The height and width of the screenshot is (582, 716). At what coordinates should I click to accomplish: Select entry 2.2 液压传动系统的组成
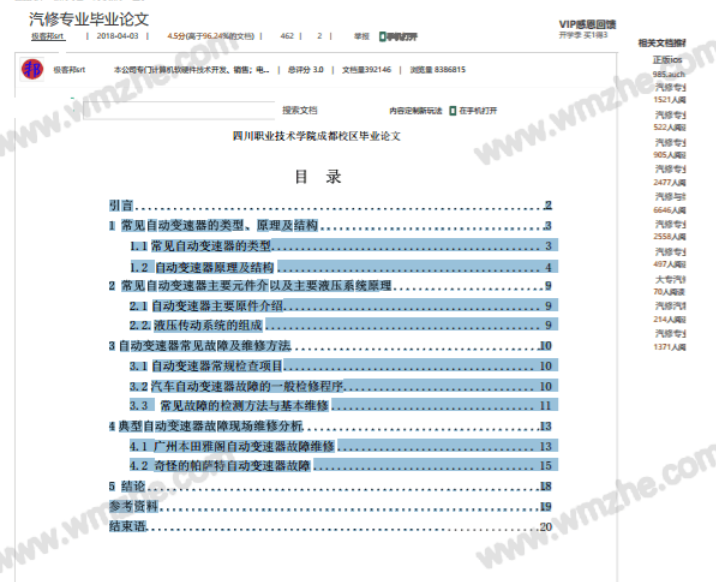343,325
